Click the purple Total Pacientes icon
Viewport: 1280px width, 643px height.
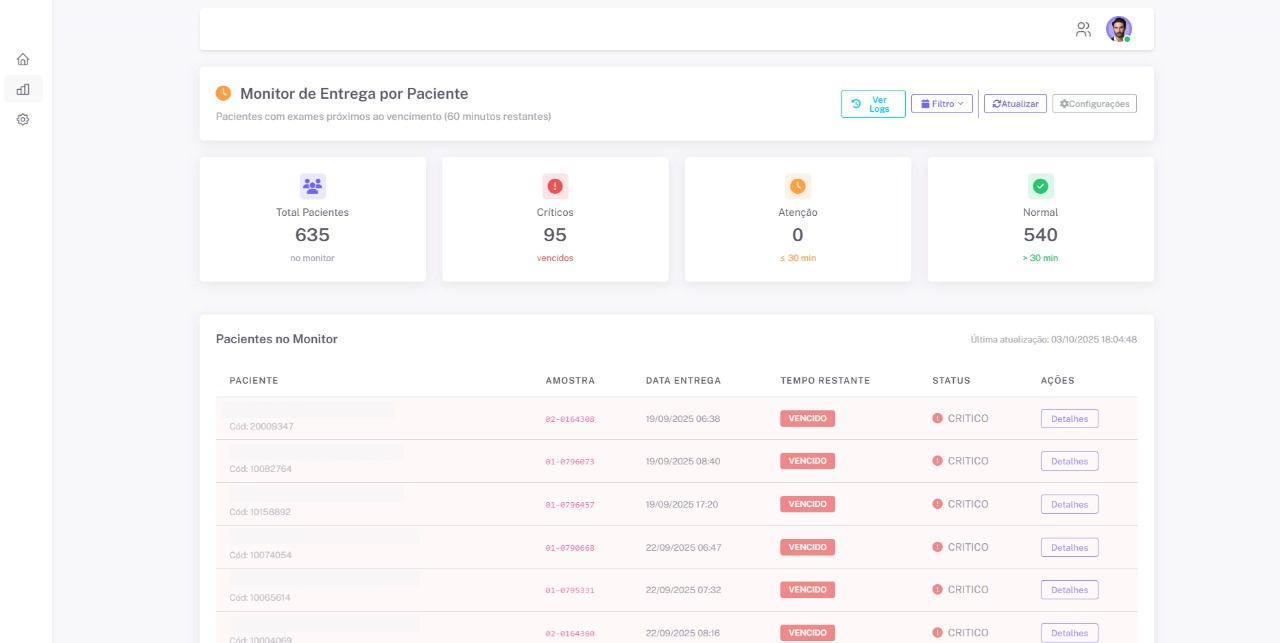312,186
